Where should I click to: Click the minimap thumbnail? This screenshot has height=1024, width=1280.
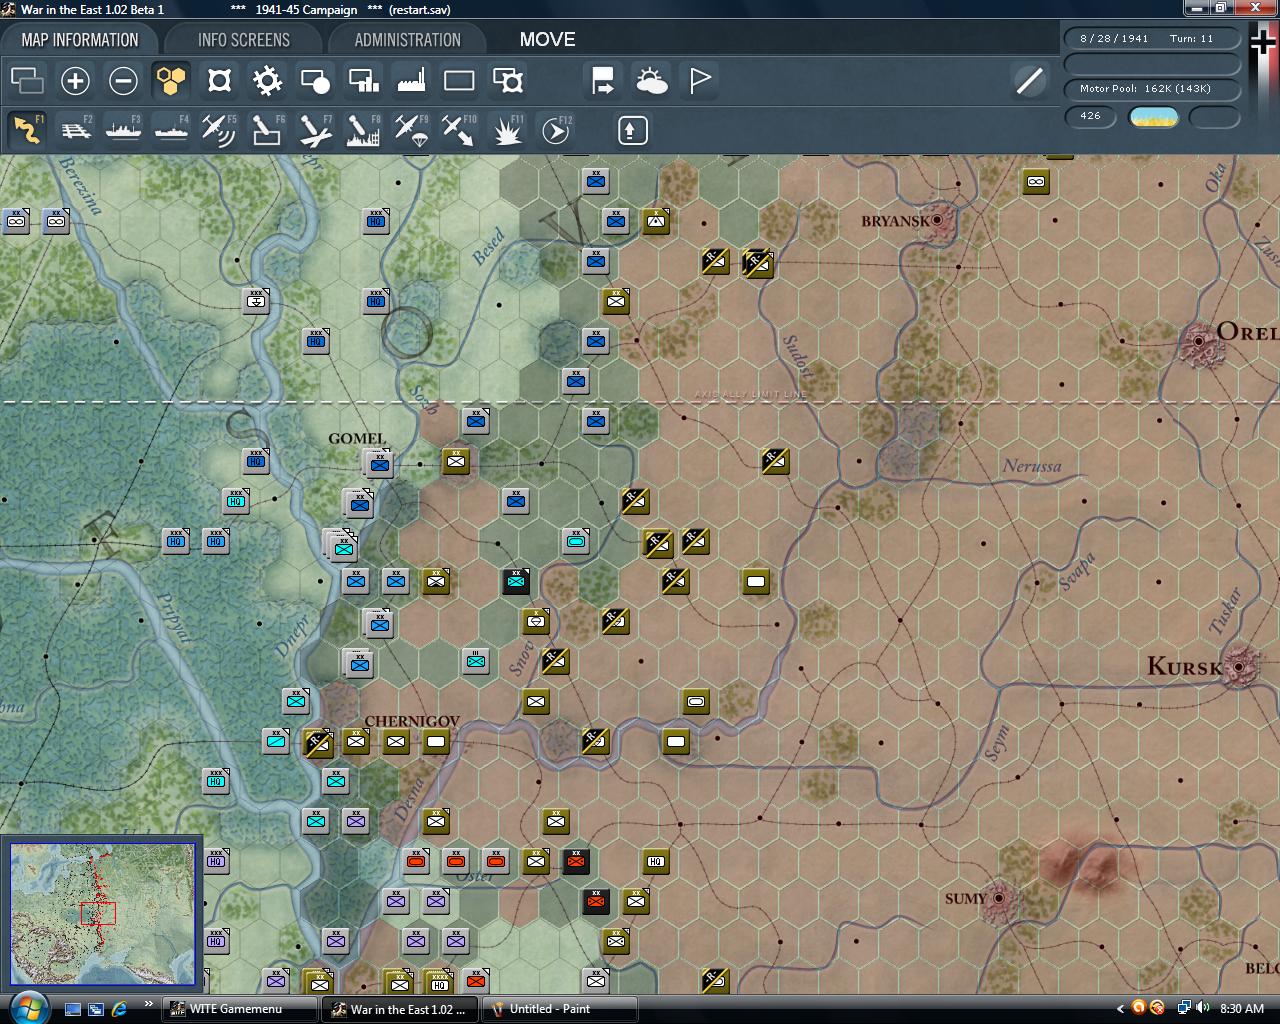pos(102,913)
